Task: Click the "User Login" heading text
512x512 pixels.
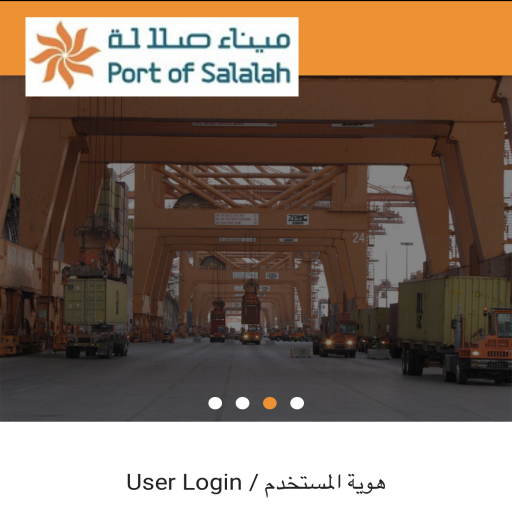Action: coord(184,482)
